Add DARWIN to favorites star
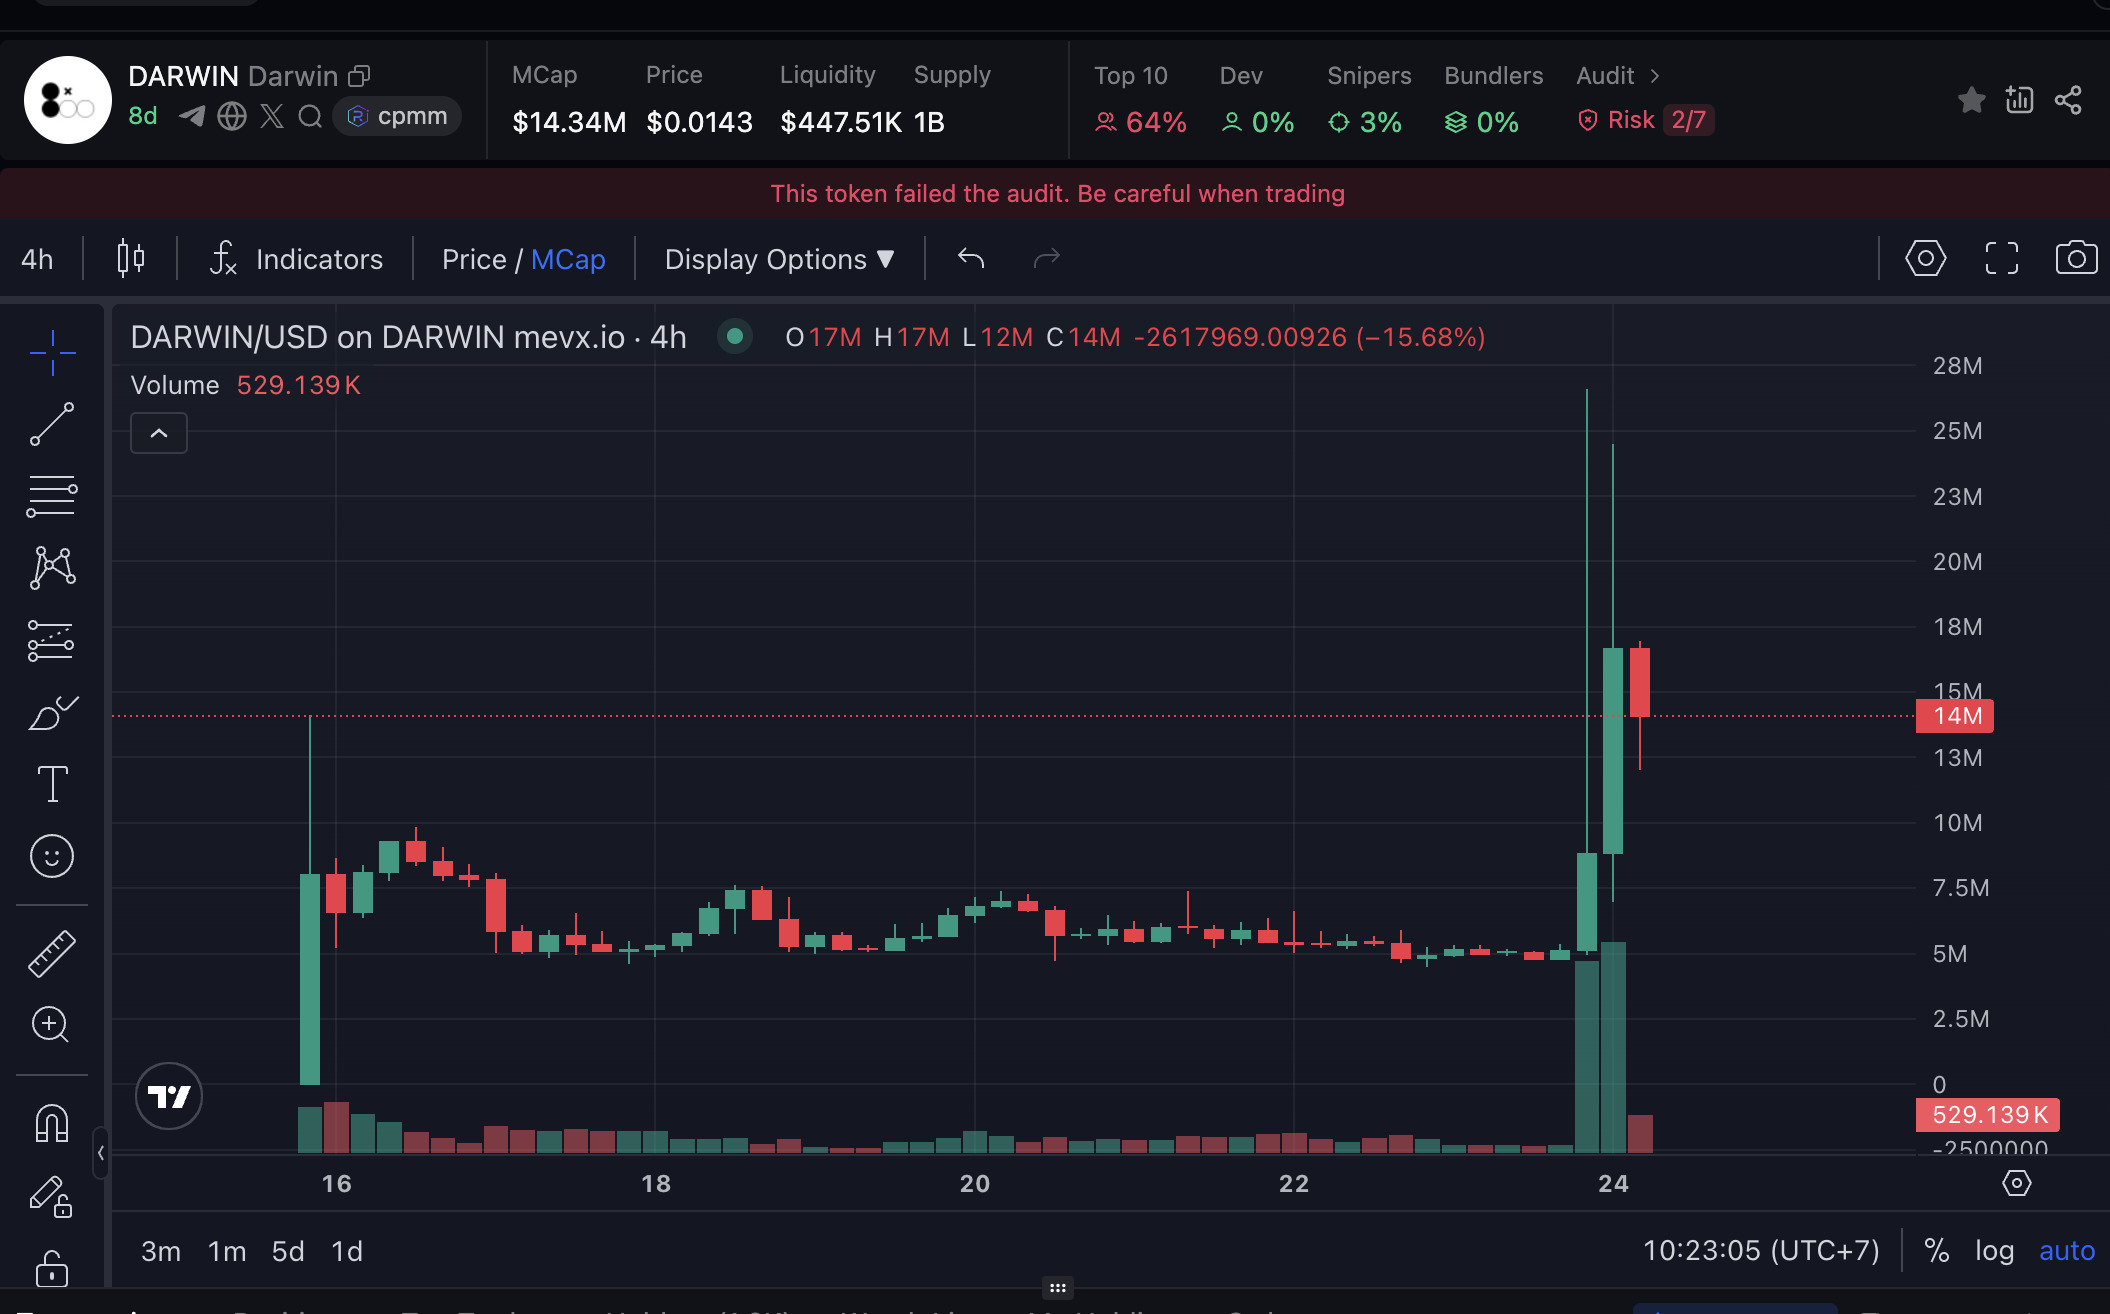This screenshot has width=2110, height=1314. point(1971,100)
